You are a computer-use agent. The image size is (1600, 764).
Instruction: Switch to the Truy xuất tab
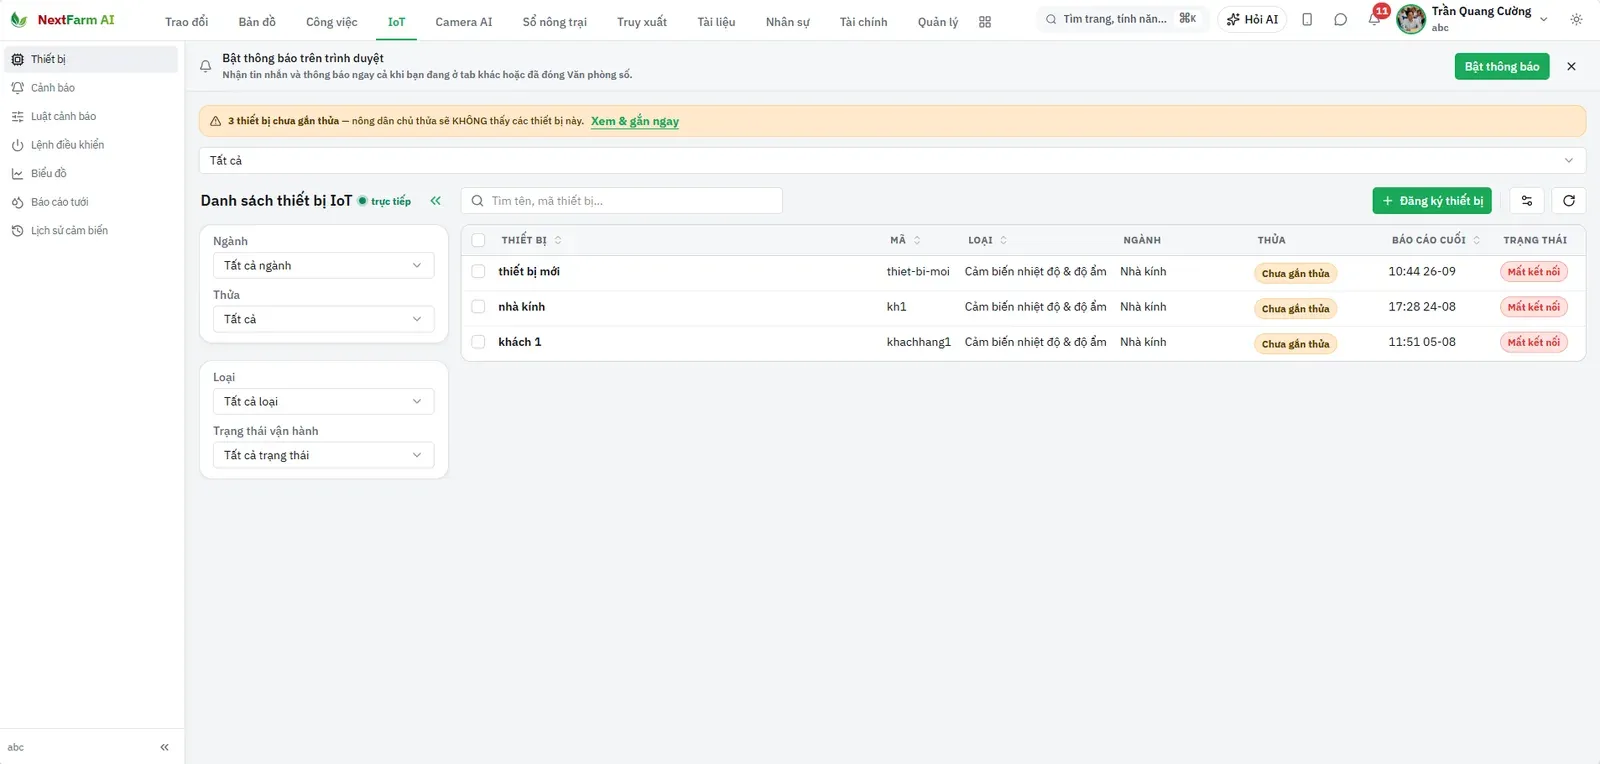(x=642, y=22)
